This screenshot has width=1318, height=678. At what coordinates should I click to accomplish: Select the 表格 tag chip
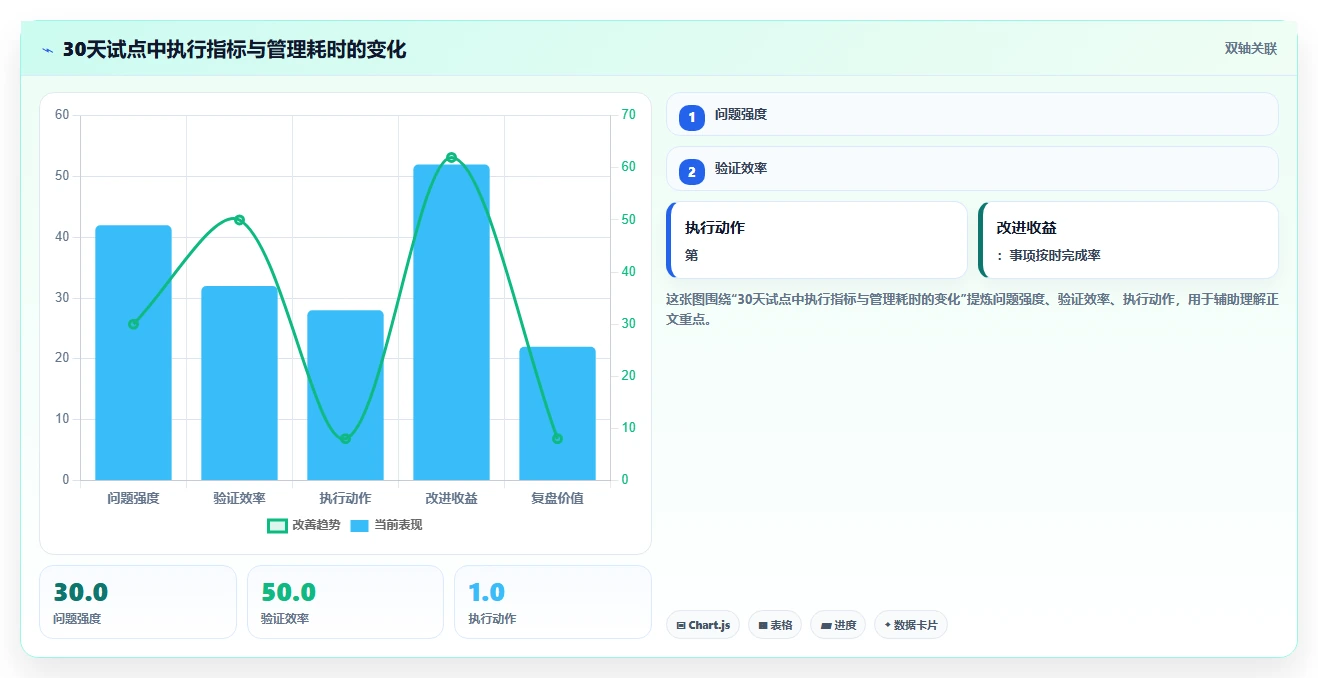pyautogui.click(x=775, y=625)
